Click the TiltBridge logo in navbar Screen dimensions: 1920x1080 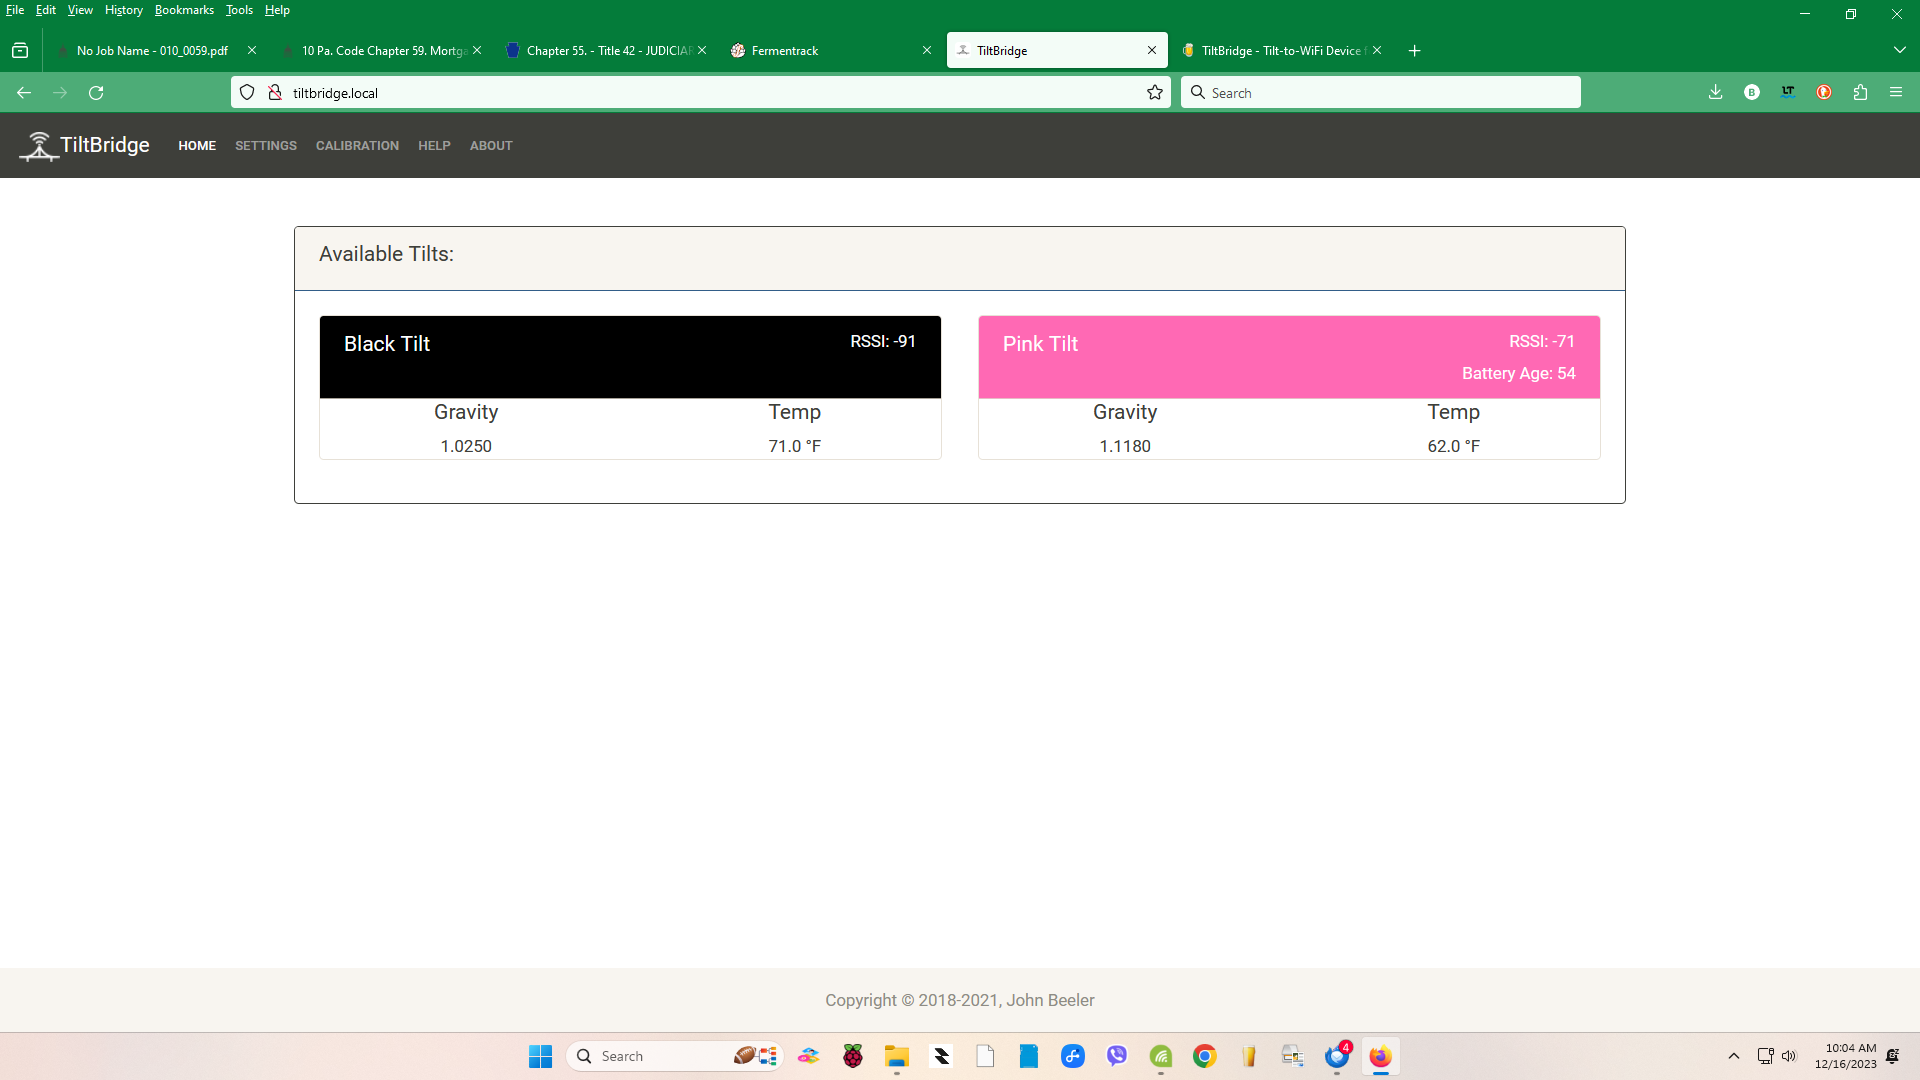(85, 145)
